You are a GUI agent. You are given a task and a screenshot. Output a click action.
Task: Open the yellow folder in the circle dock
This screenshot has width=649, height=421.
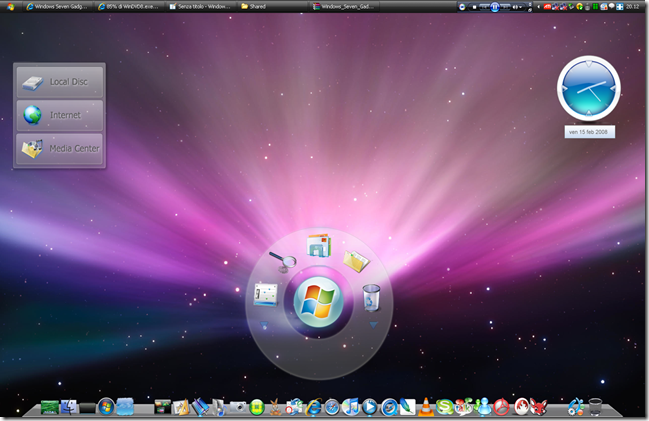(x=355, y=260)
